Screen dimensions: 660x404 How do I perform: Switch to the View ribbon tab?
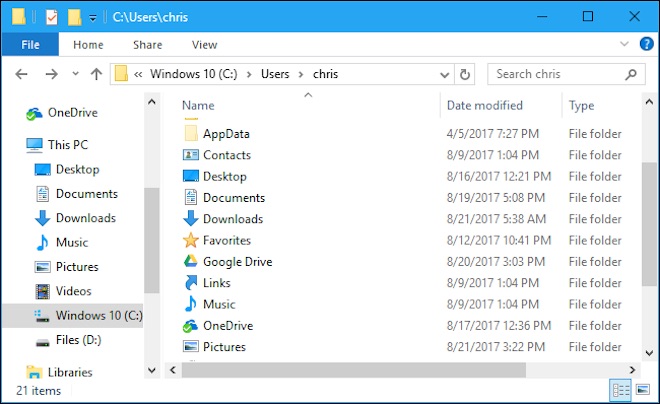(x=205, y=45)
